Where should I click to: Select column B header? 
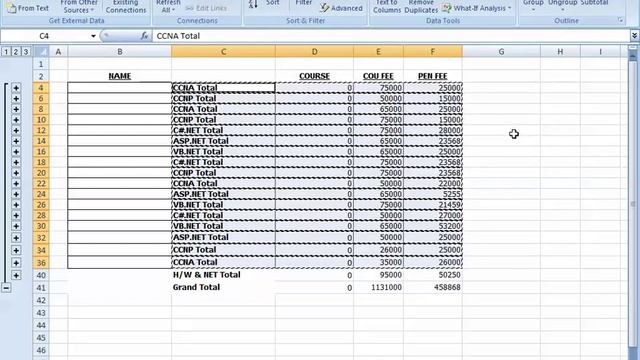pos(120,52)
